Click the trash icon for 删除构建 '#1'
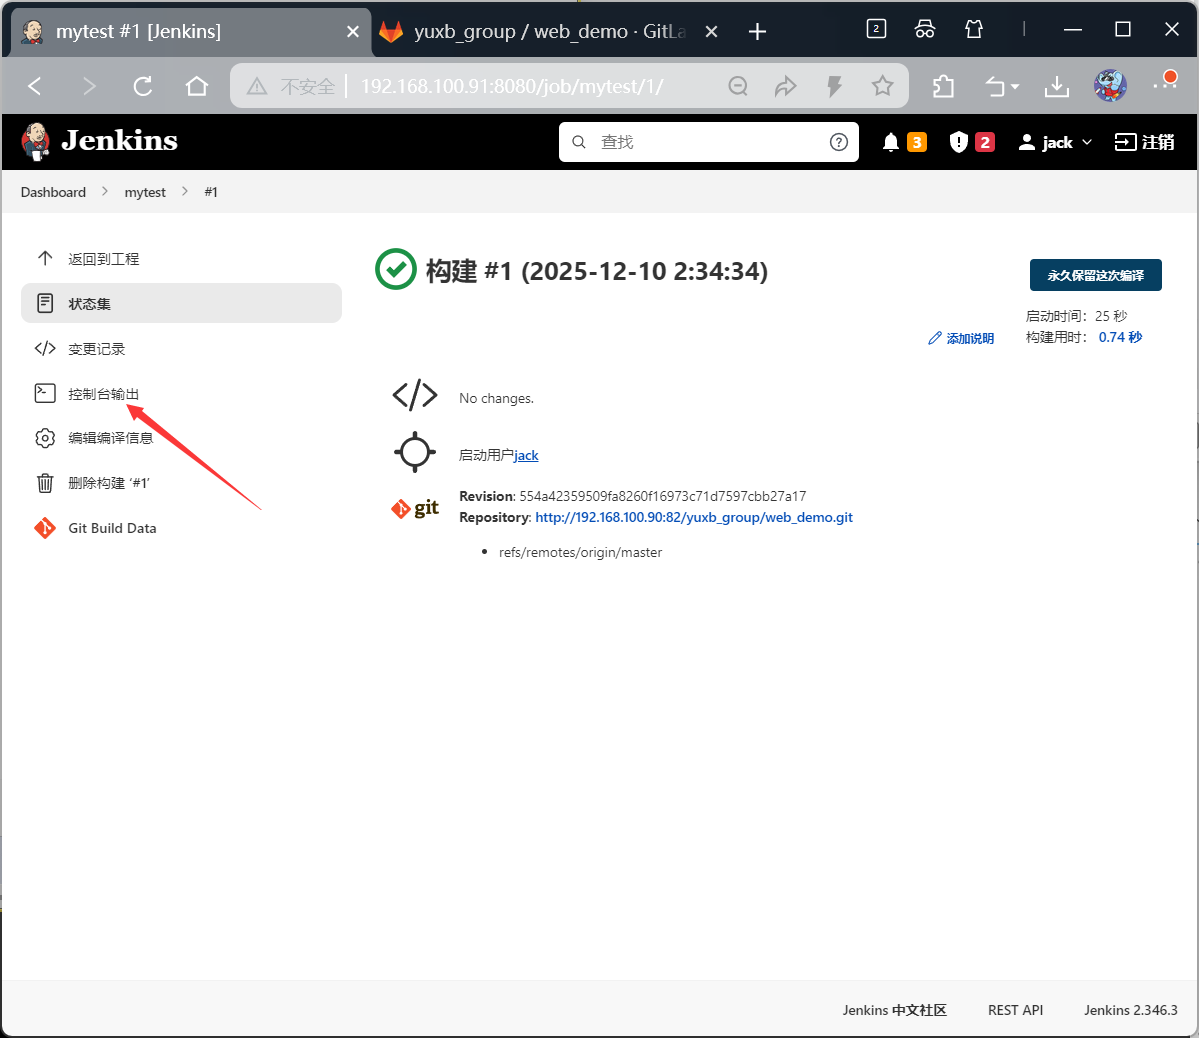The width and height of the screenshot is (1199, 1038). click(x=45, y=483)
